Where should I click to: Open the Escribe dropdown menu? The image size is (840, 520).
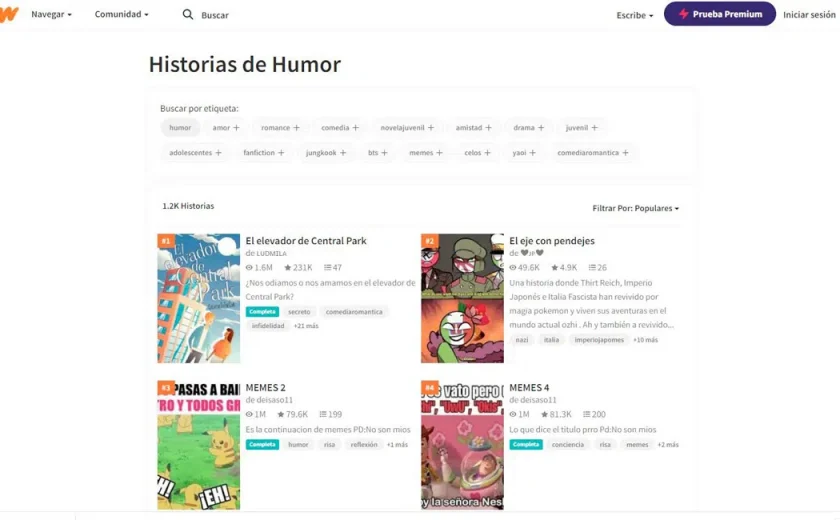[x=635, y=15]
